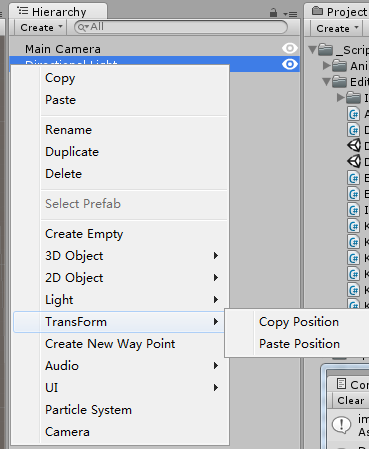Collapse the _Scripts folder tree arrow

pyautogui.click(x=313, y=50)
